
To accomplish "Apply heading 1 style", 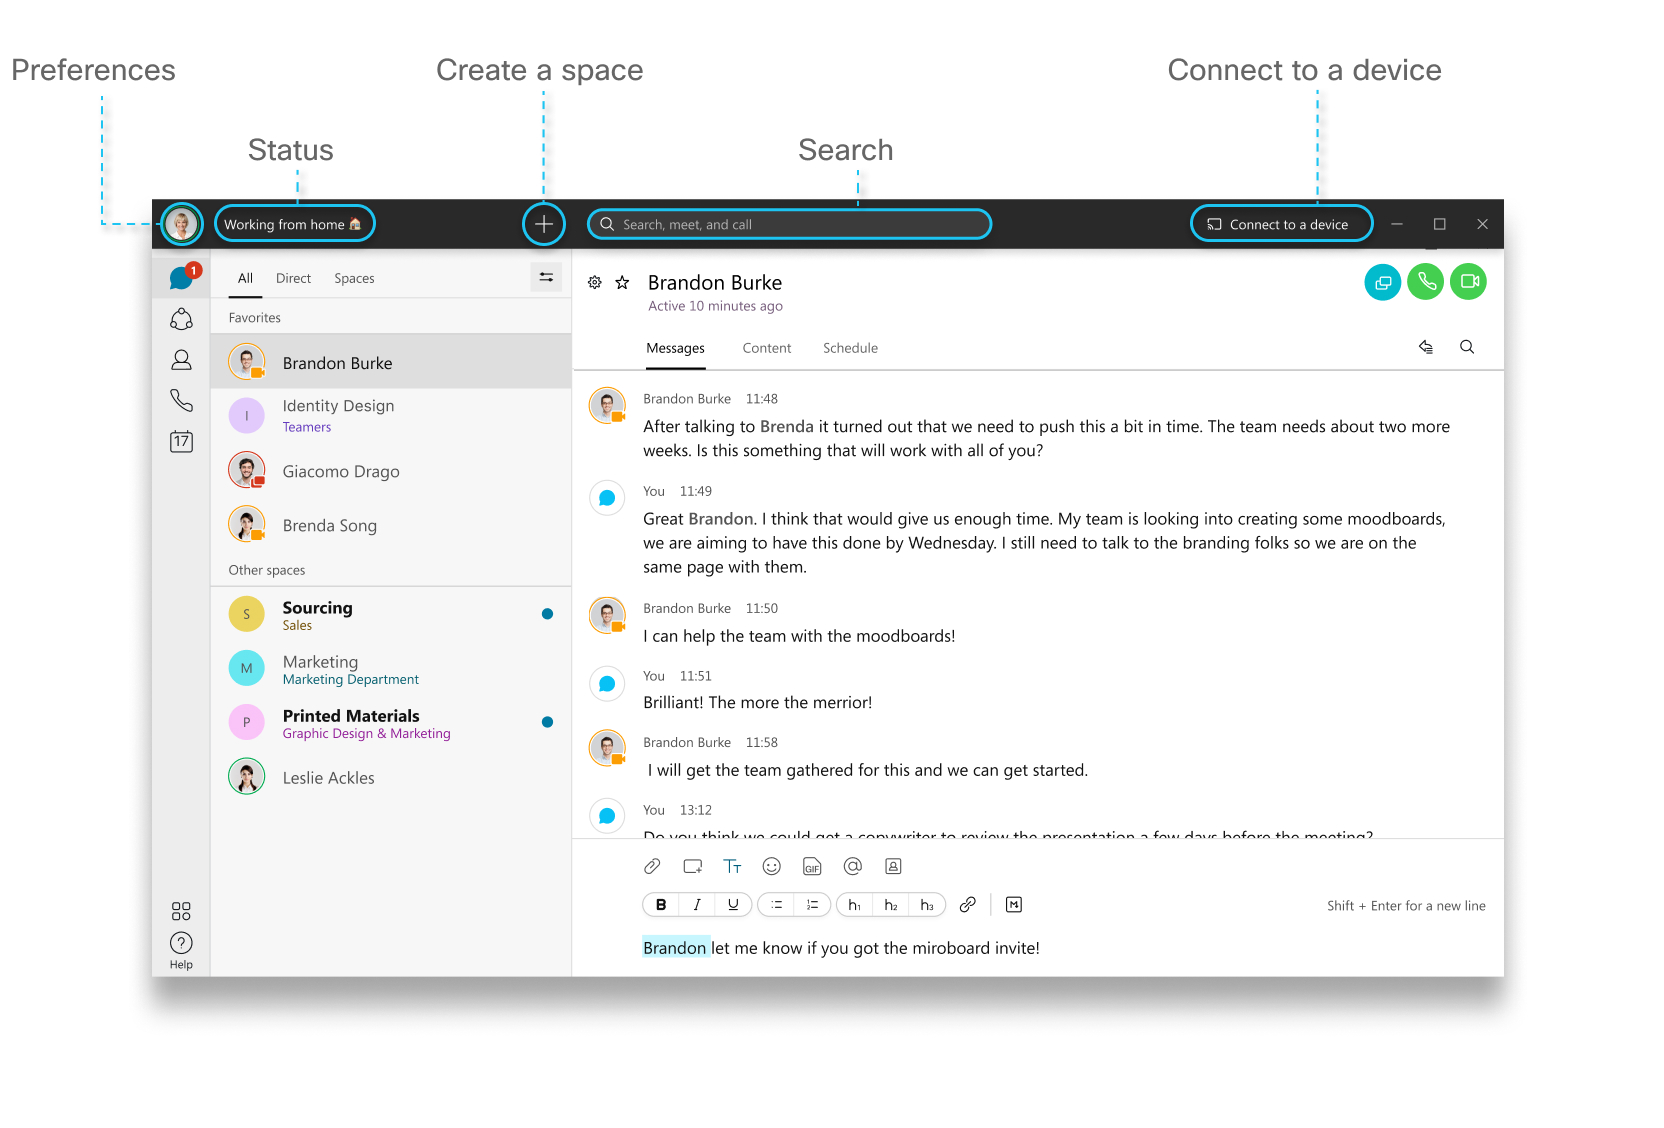I will tap(855, 905).
